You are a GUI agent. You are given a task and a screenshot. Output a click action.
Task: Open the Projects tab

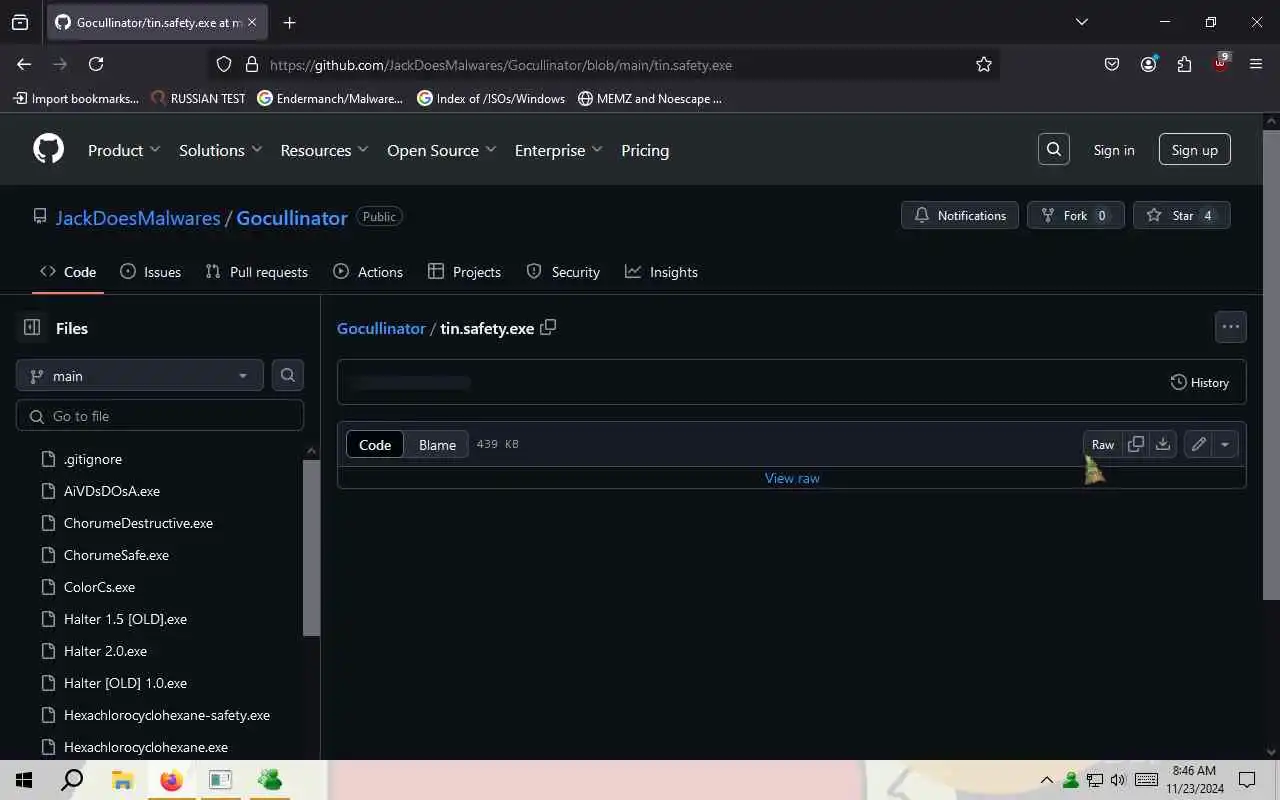pyautogui.click(x=464, y=272)
